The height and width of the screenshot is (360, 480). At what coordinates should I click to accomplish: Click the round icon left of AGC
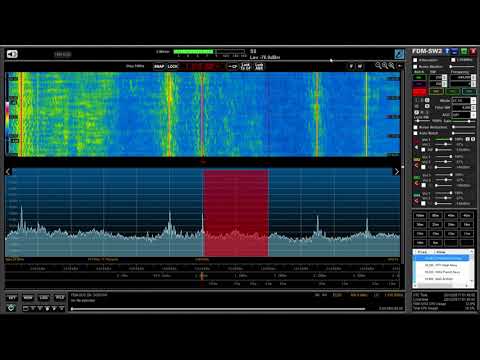(x=416, y=113)
